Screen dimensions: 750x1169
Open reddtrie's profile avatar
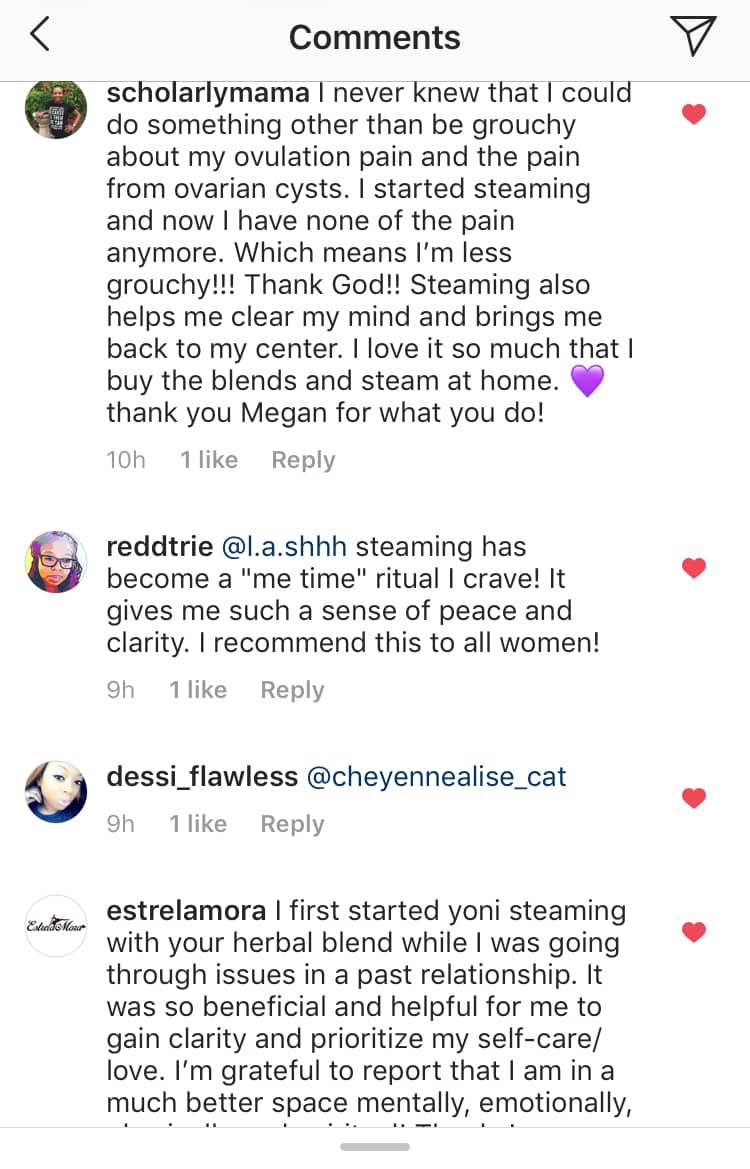coord(56,562)
